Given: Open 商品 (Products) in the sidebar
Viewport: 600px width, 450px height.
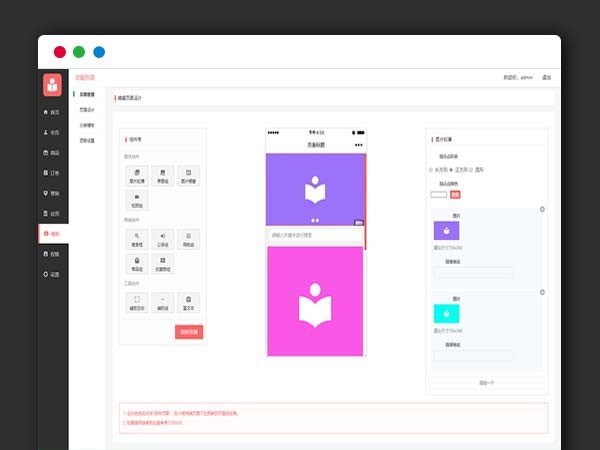Looking at the screenshot, I should pyautogui.click(x=52, y=153).
